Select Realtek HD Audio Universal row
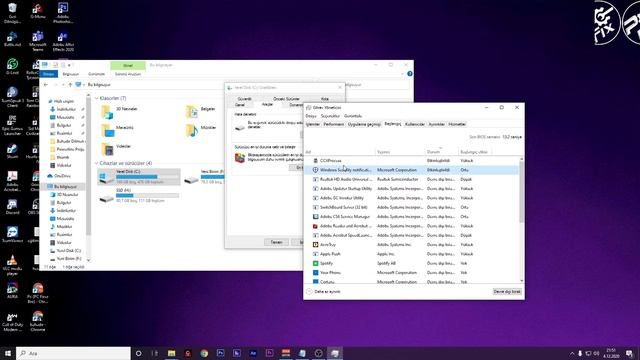This screenshot has height=360, width=640. (412, 179)
